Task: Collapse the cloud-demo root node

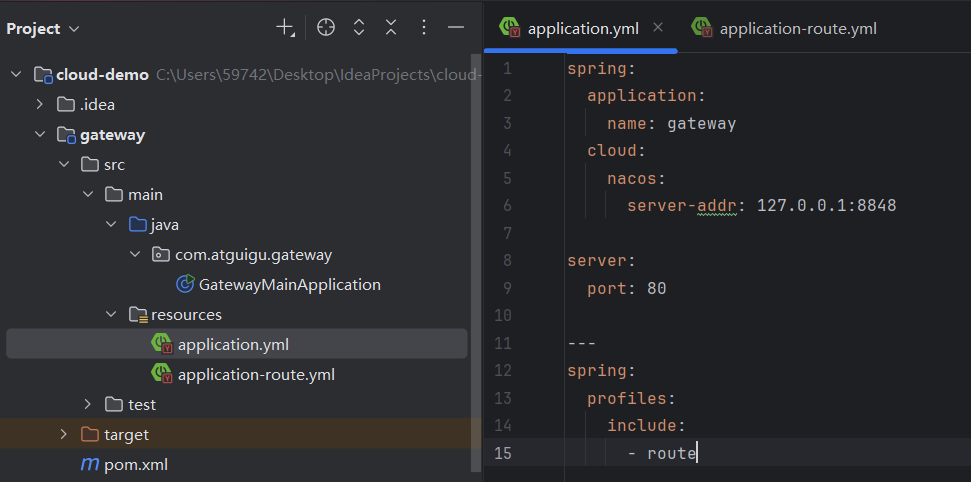Action: click(16, 75)
